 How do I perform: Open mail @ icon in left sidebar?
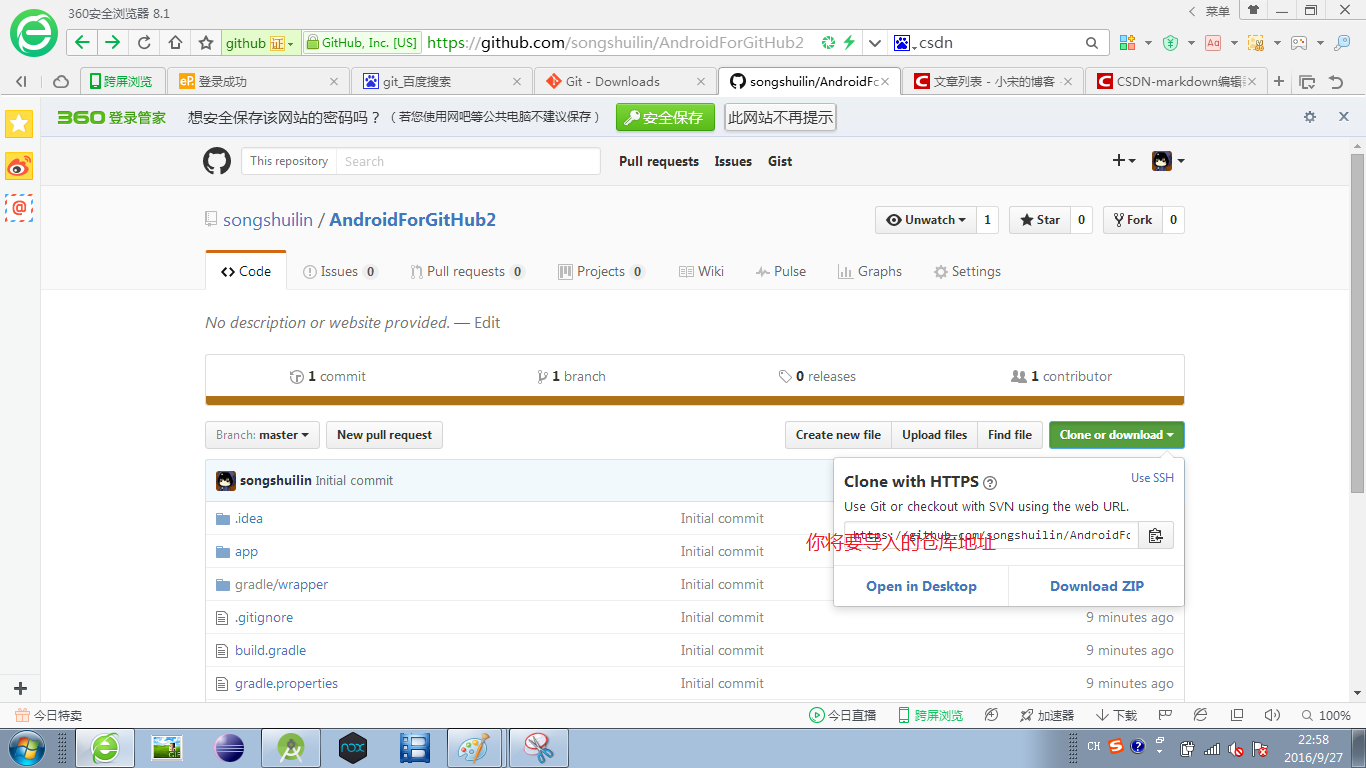[x=19, y=208]
